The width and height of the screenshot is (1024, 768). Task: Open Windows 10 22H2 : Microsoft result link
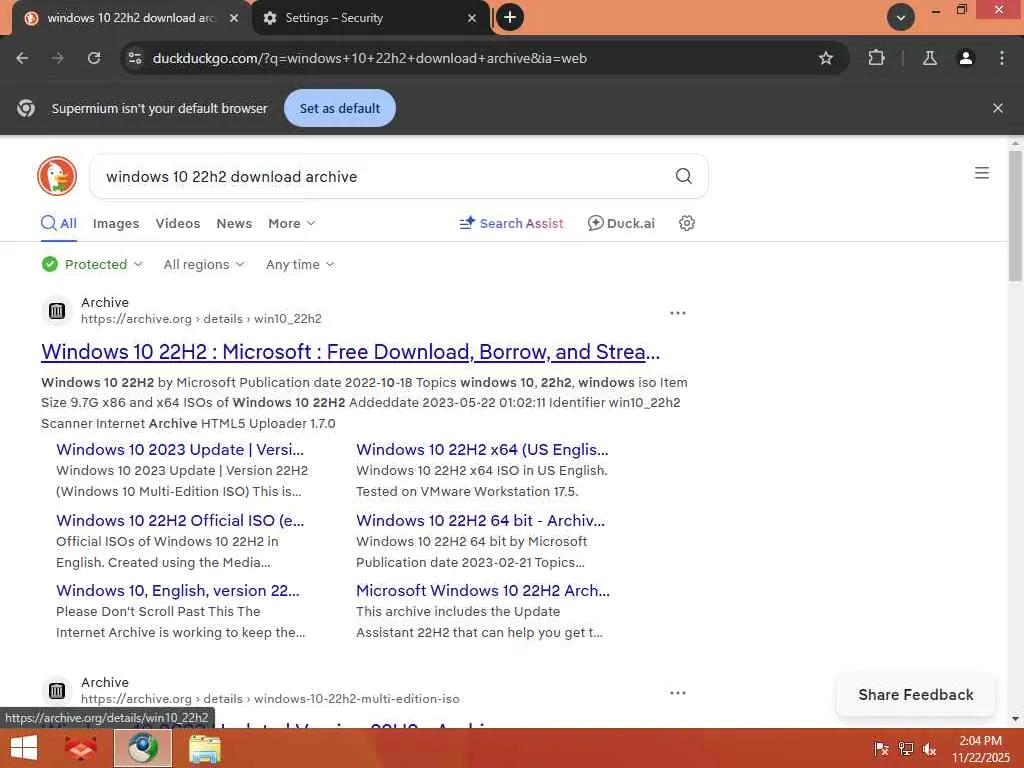[x=351, y=352]
